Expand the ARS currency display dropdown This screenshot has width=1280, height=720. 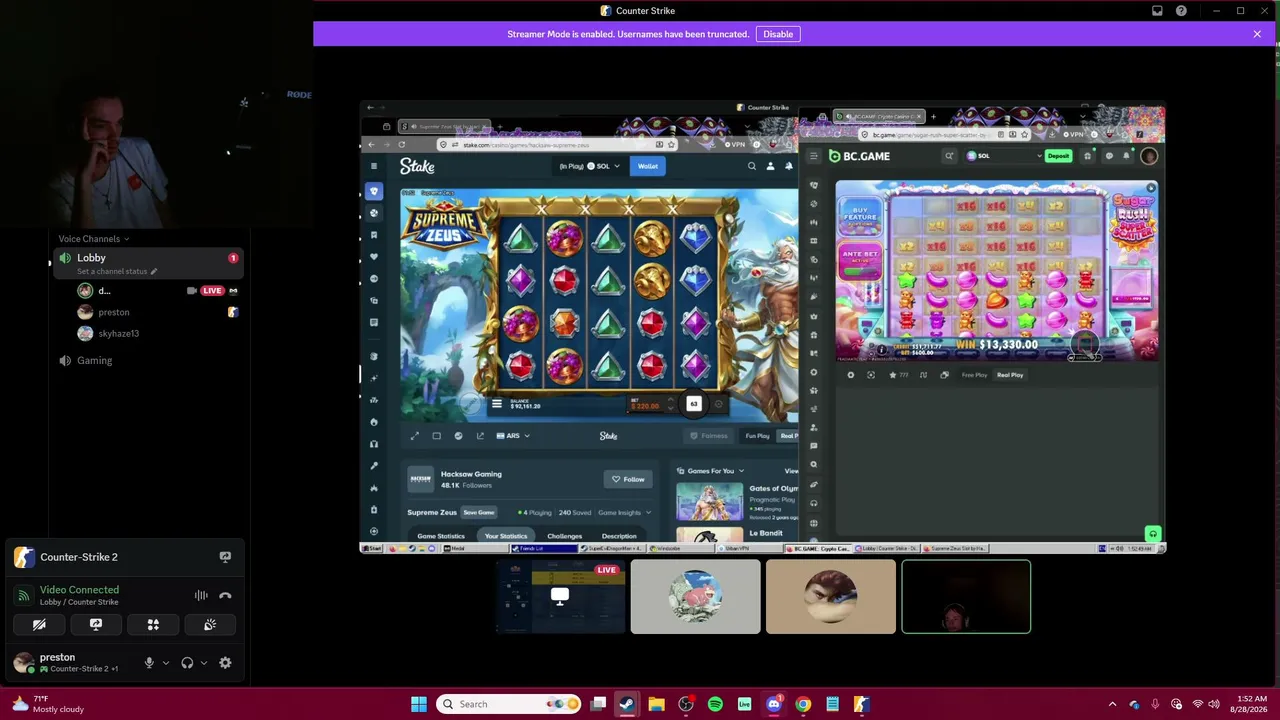click(x=513, y=436)
